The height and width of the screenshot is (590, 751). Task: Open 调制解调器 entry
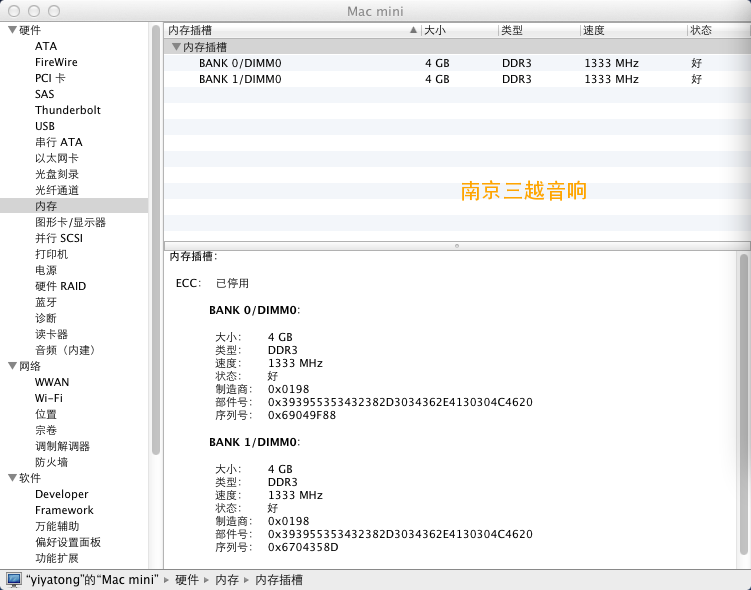pyautogui.click(x=62, y=446)
